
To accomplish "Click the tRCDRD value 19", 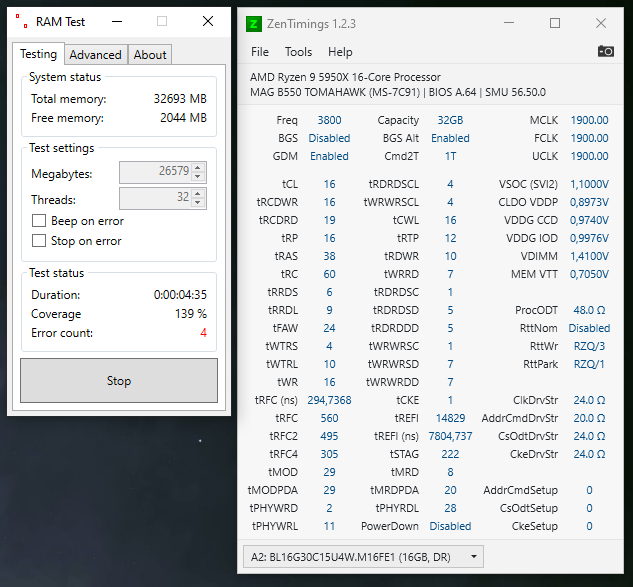I will point(329,220).
